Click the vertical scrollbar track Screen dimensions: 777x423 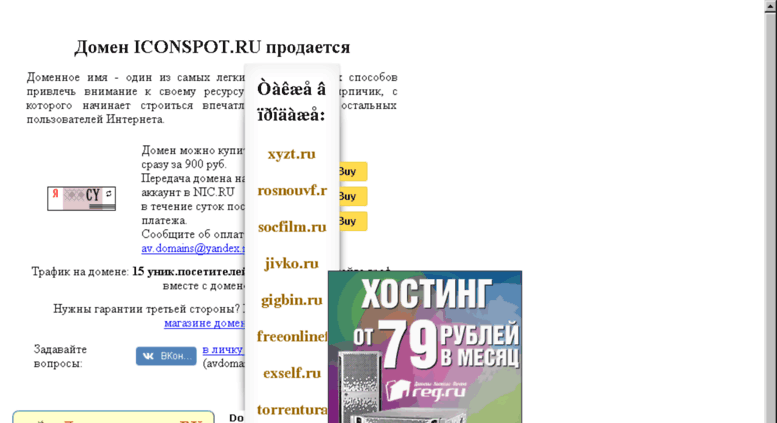coord(771,218)
